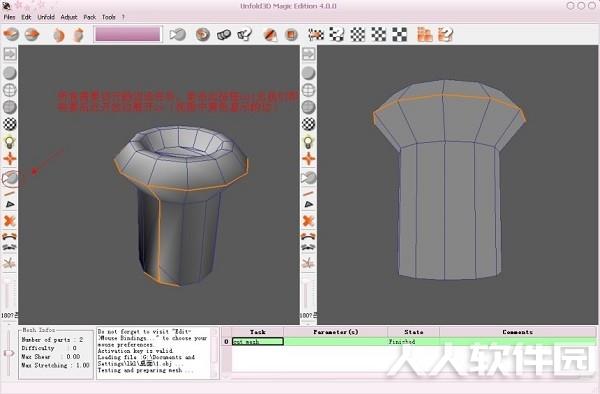Click the Difficulty : 0 text
This screenshot has width=600, height=394.
point(49,348)
